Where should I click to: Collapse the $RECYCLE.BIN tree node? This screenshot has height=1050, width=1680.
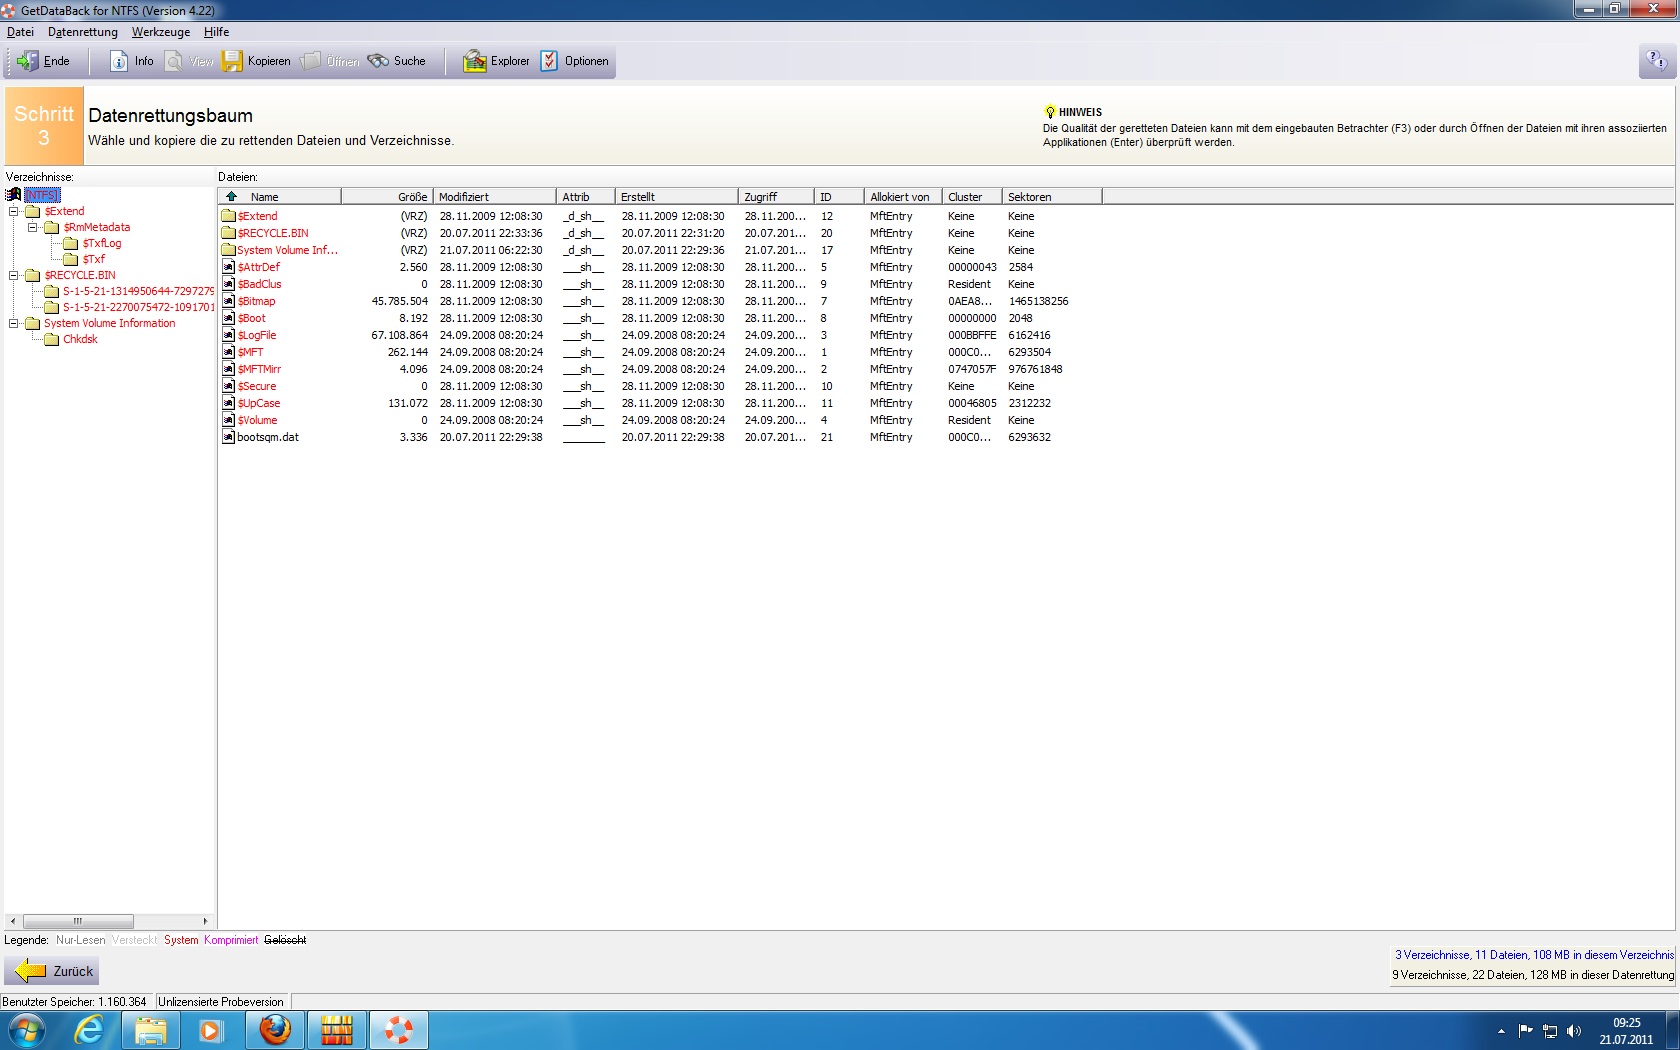point(14,275)
